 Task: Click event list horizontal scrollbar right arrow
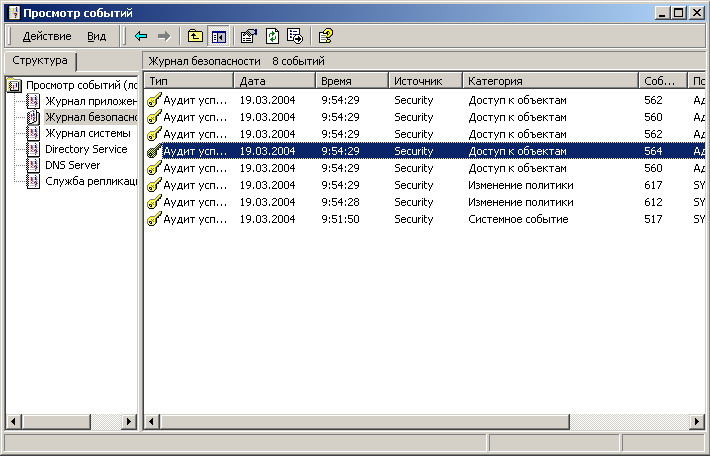pos(697,422)
